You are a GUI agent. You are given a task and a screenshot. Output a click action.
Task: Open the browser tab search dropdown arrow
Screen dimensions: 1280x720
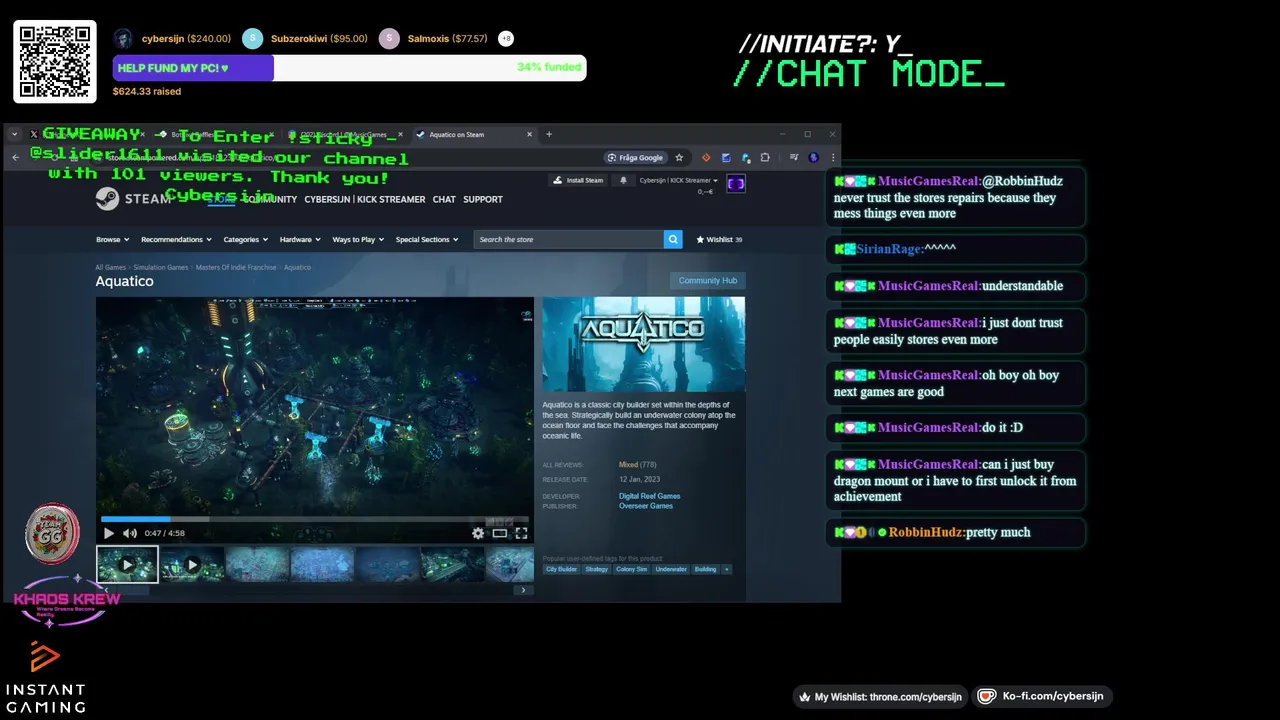[x=14, y=134]
